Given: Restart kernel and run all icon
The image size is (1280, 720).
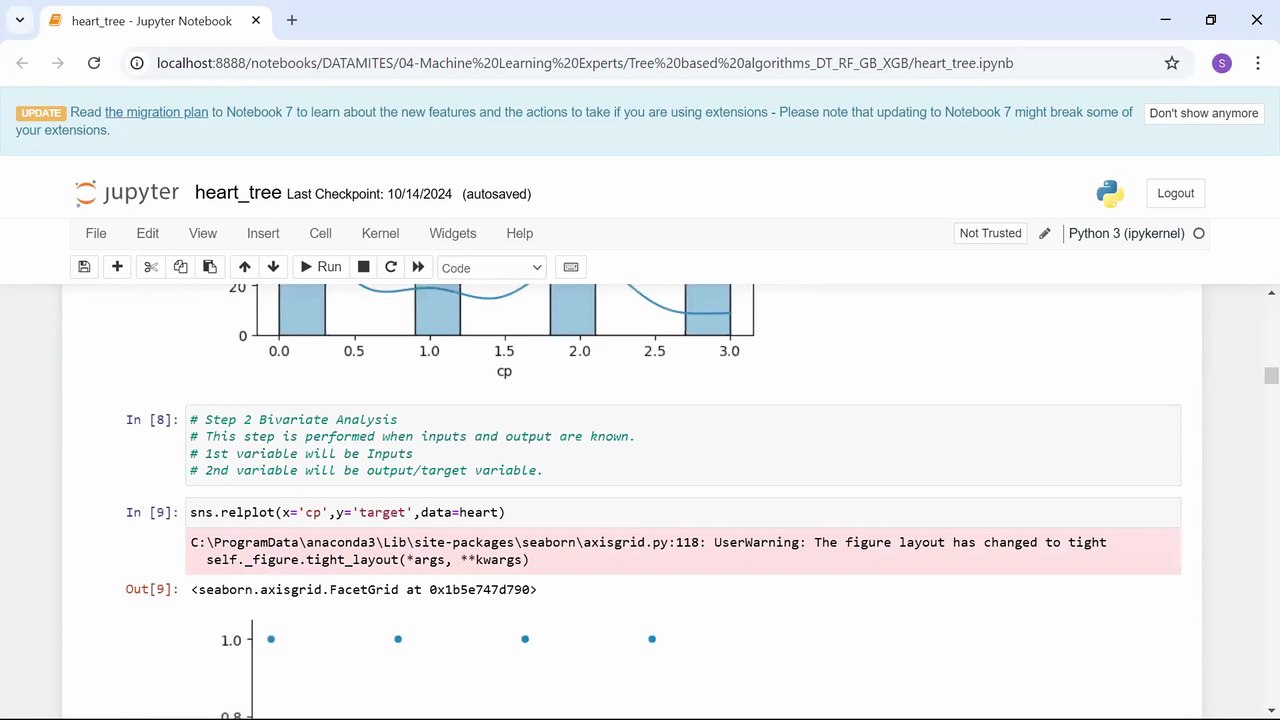Looking at the screenshot, I should click(x=418, y=267).
